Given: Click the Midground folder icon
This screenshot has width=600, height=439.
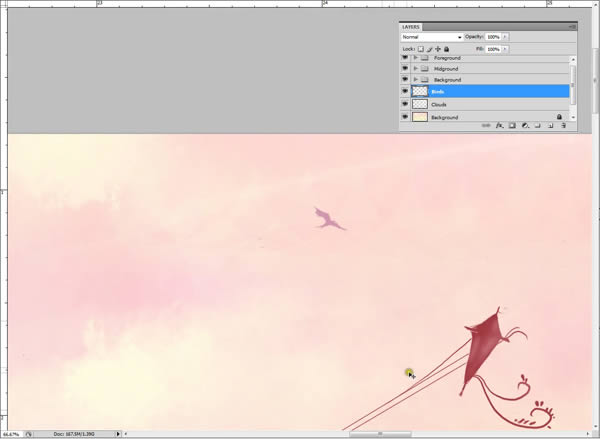Looking at the screenshot, I should click(424, 69).
